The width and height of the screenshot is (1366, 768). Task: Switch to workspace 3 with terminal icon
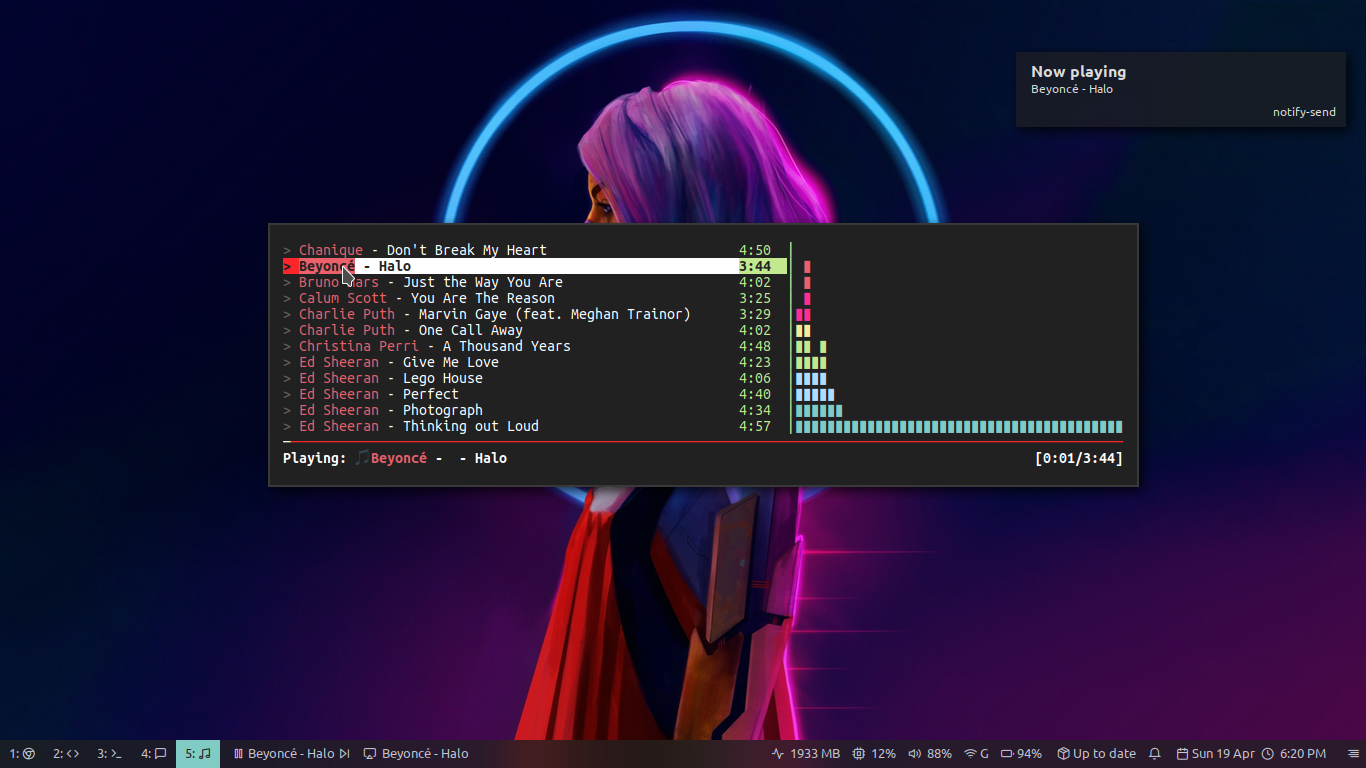[x=109, y=754]
